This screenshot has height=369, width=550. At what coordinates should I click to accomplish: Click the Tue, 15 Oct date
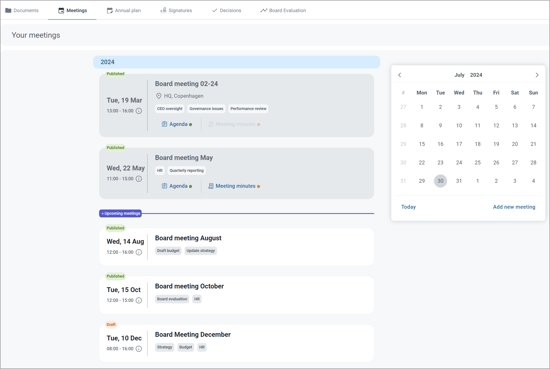123,290
